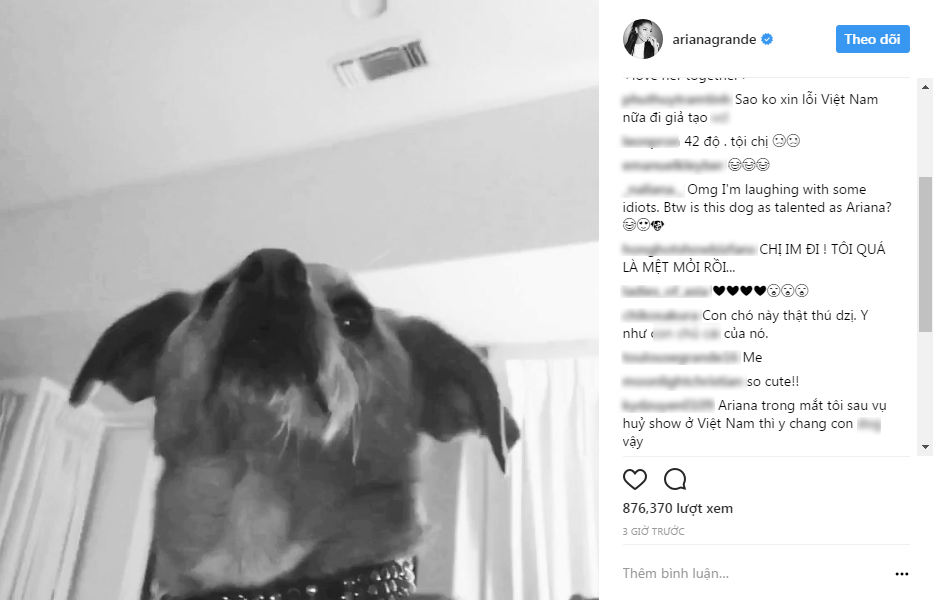933x600 pixels.
Task: Open the arianagrande username link
Action: tap(714, 39)
